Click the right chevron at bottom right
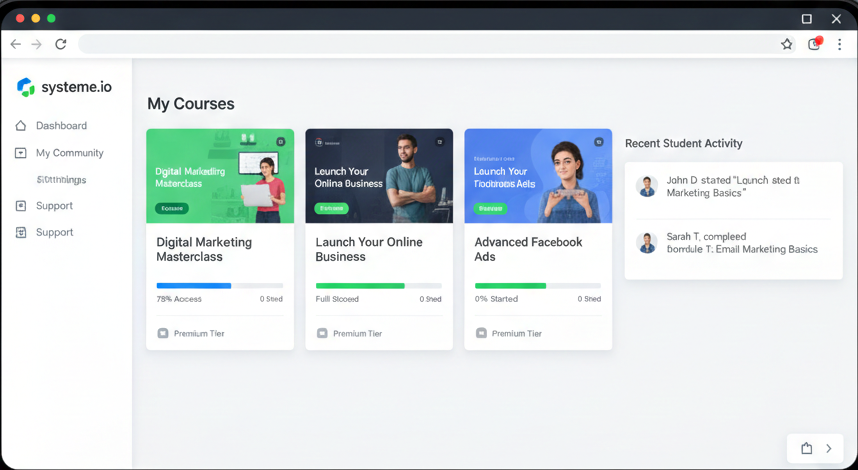Screen dimensions: 858x470 tap(829, 449)
